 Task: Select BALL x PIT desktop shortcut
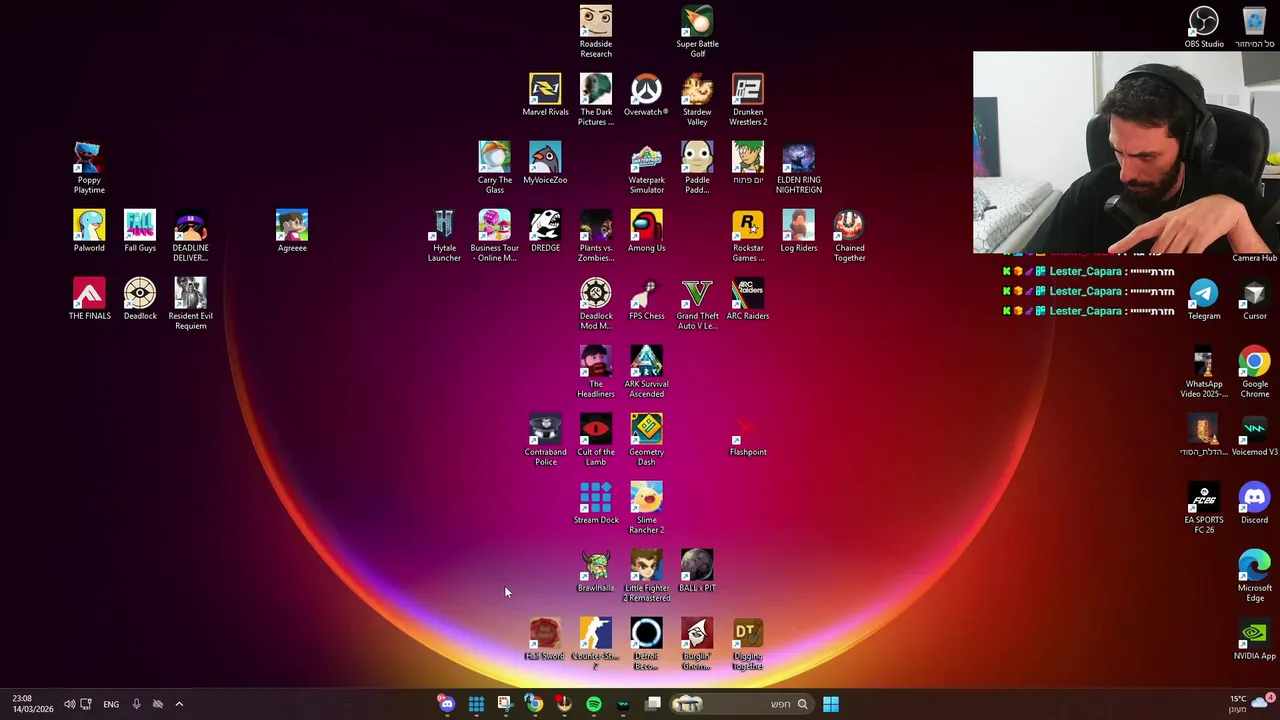[697, 571]
